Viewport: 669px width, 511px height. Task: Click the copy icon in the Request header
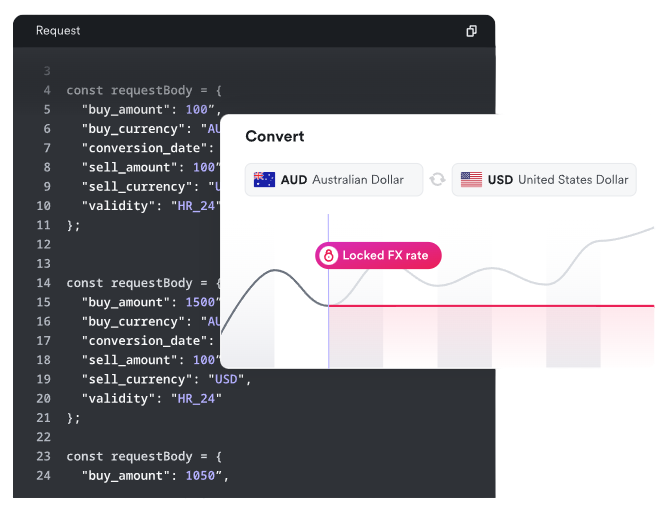471,31
